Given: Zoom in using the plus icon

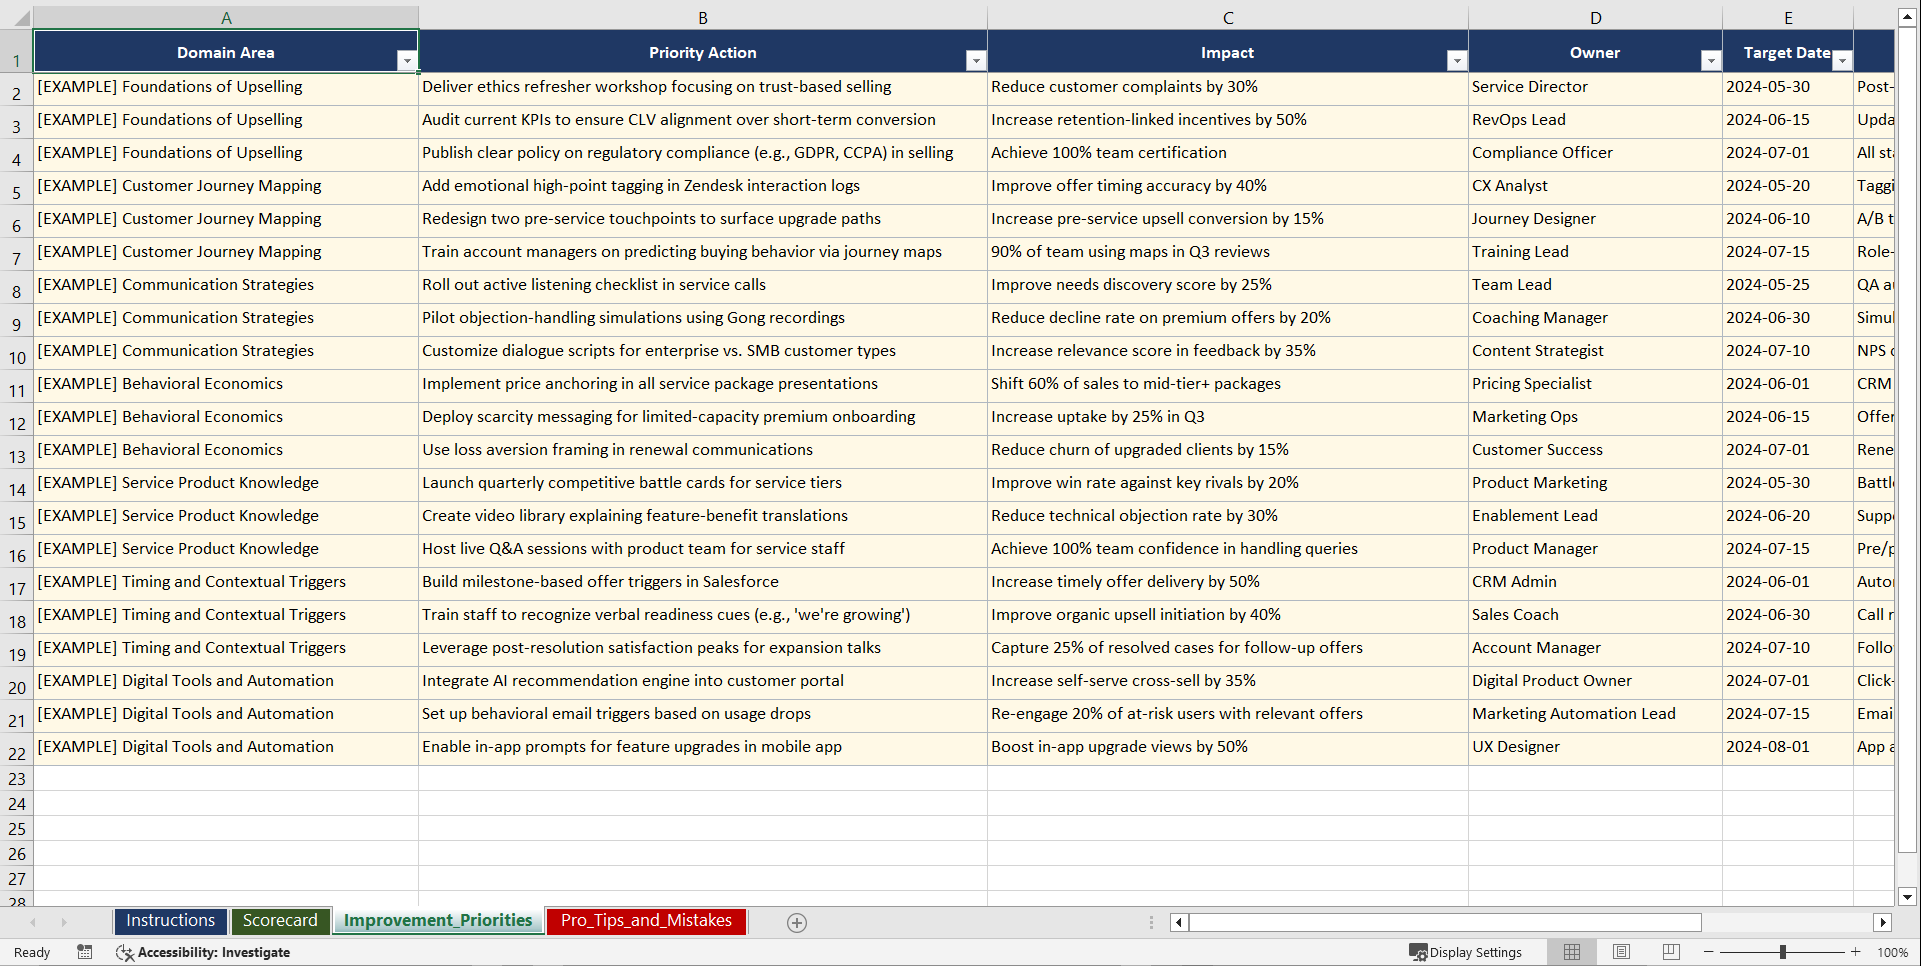Looking at the screenshot, I should (x=1856, y=952).
